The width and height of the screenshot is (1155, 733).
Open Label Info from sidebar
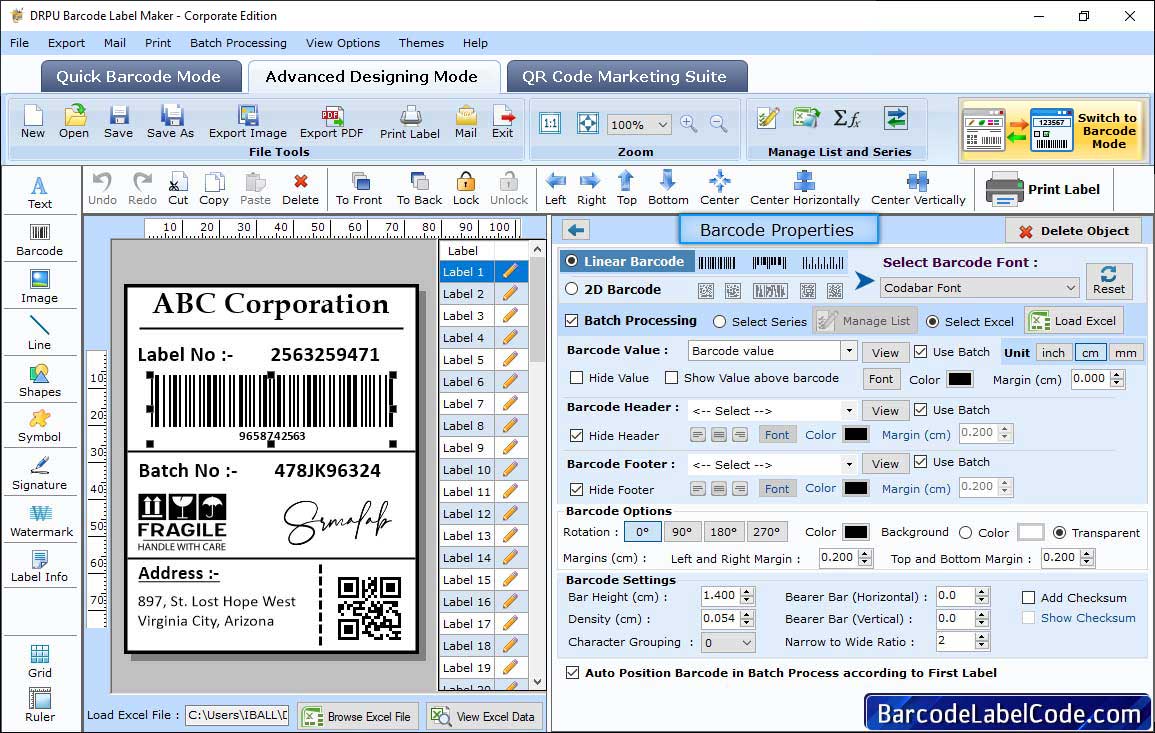(x=40, y=566)
